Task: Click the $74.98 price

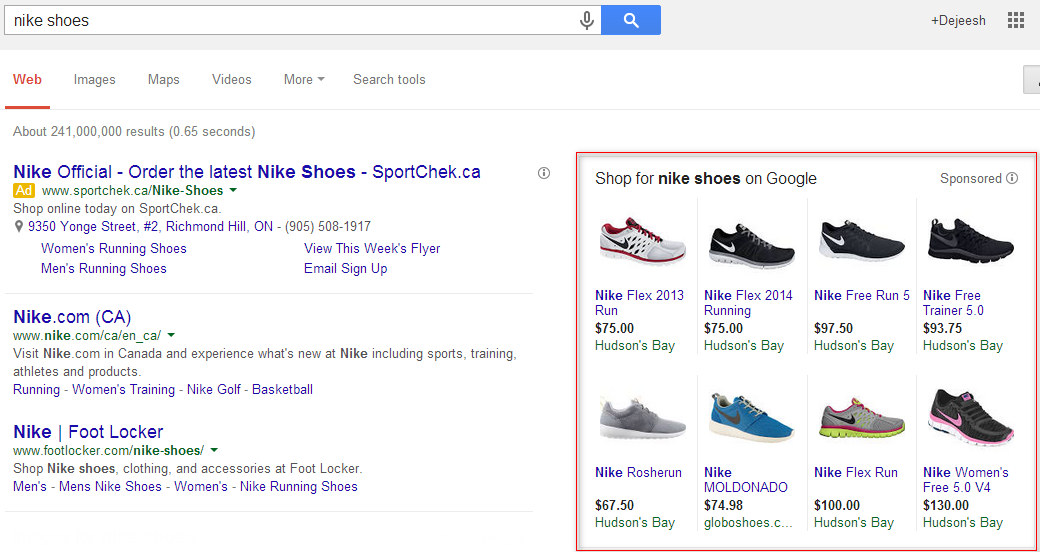Action: click(724, 506)
